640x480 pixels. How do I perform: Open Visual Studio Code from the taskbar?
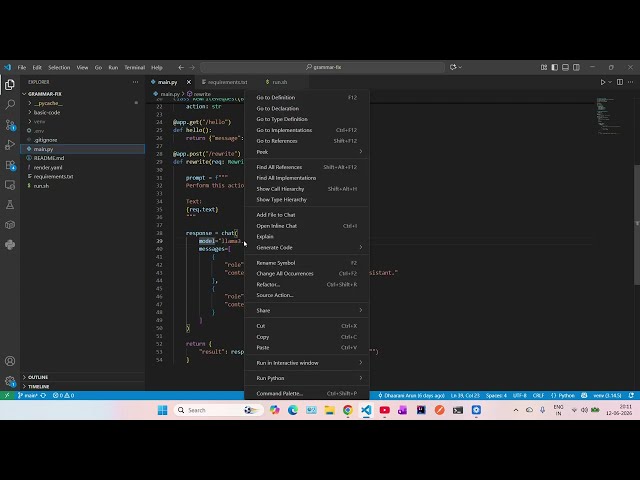(x=366, y=410)
